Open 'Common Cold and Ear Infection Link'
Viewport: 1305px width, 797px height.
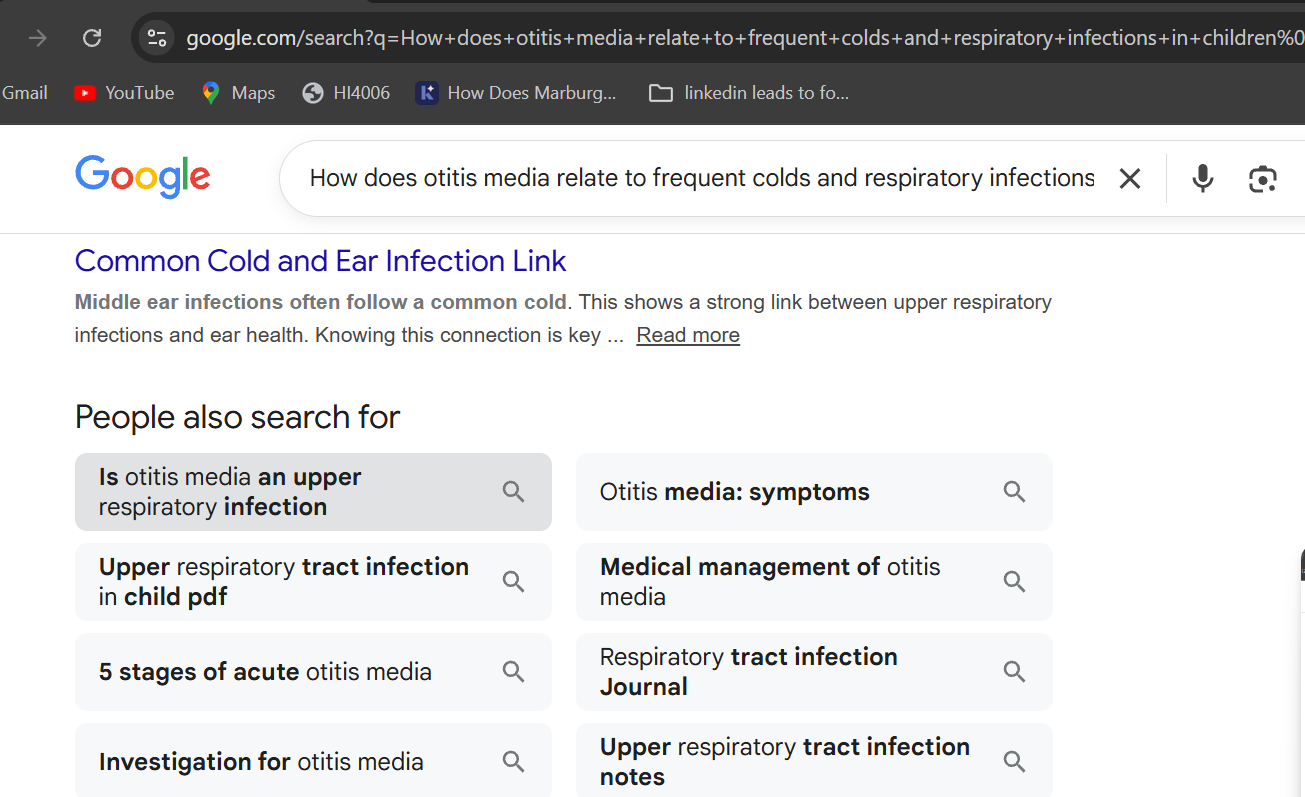coord(320,260)
